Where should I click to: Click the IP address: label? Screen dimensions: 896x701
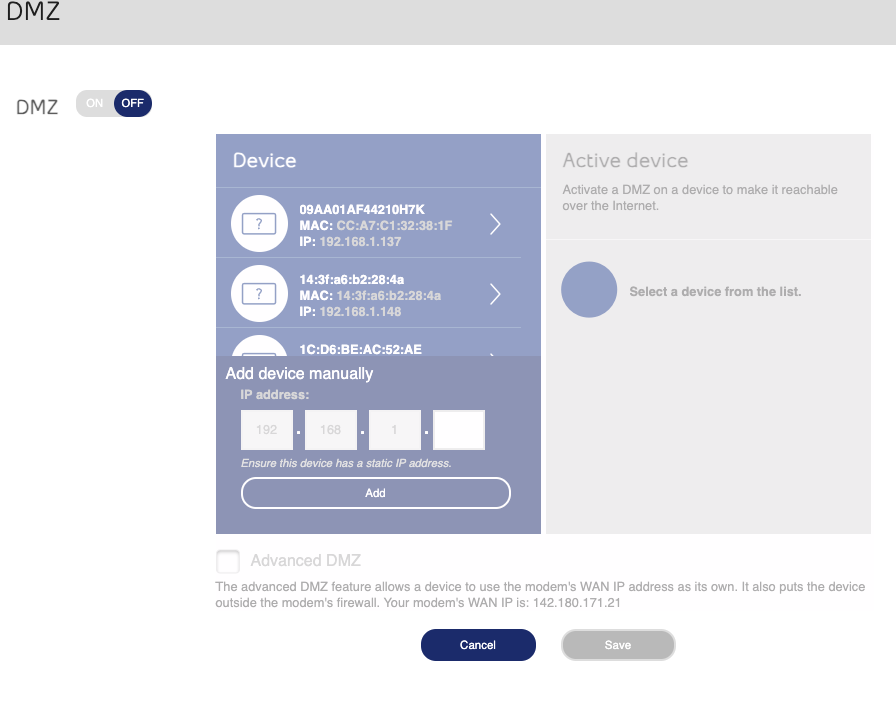click(x=275, y=395)
